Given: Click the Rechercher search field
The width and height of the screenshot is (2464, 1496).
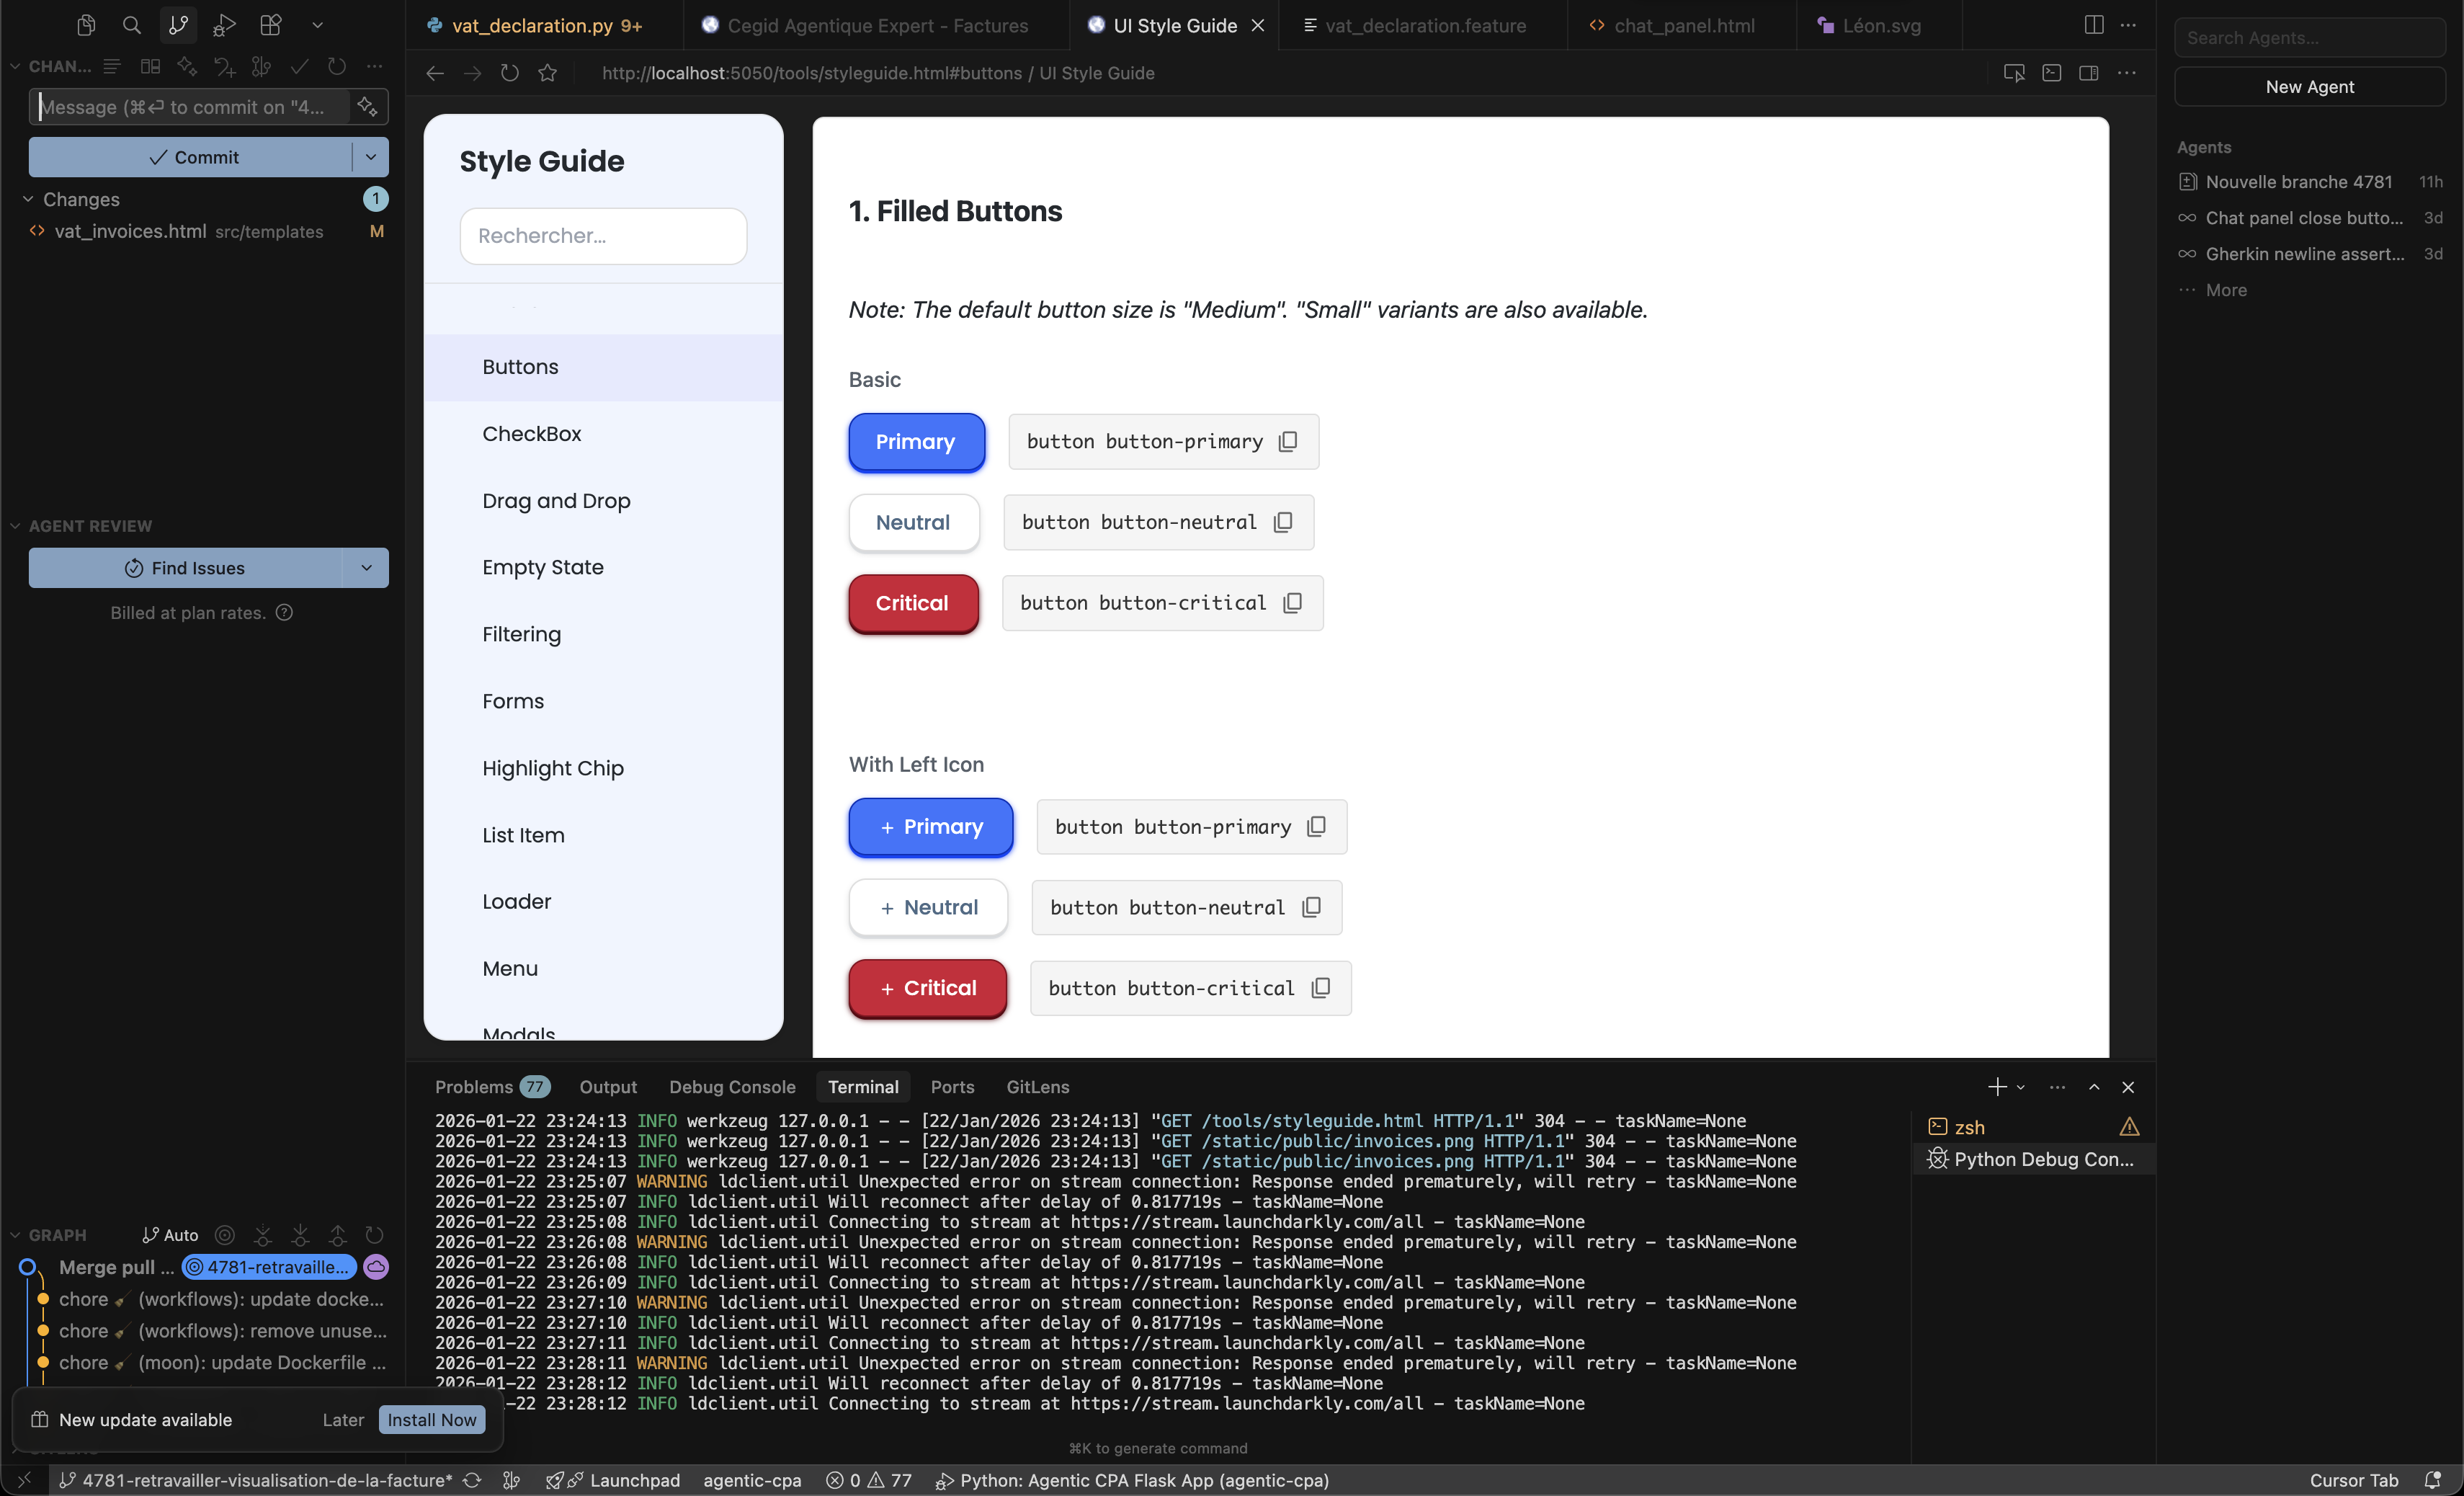Looking at the screenshot, I should coord(603,236).
